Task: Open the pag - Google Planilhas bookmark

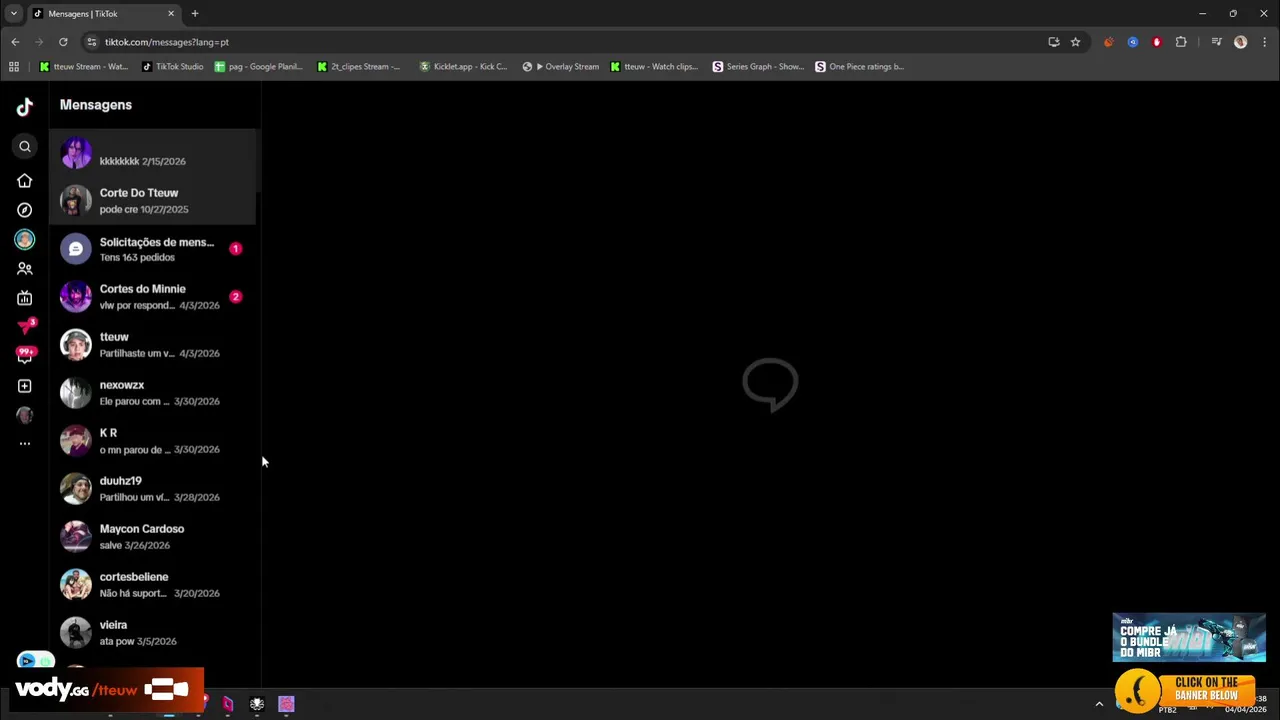Action: coord(258,67)
